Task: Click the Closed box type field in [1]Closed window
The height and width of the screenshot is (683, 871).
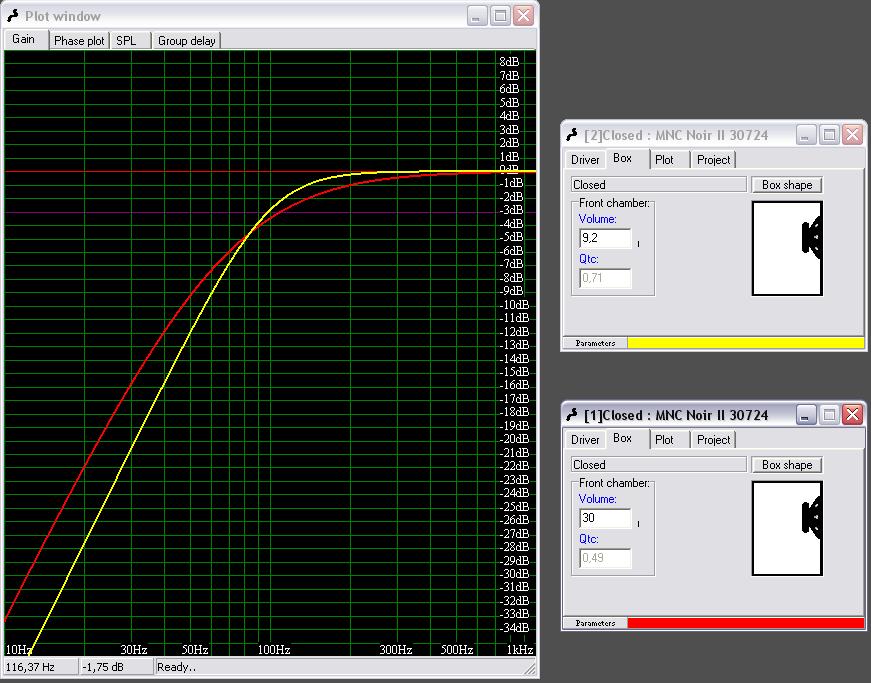Action: pyautogui.click(x=659, y=465)
